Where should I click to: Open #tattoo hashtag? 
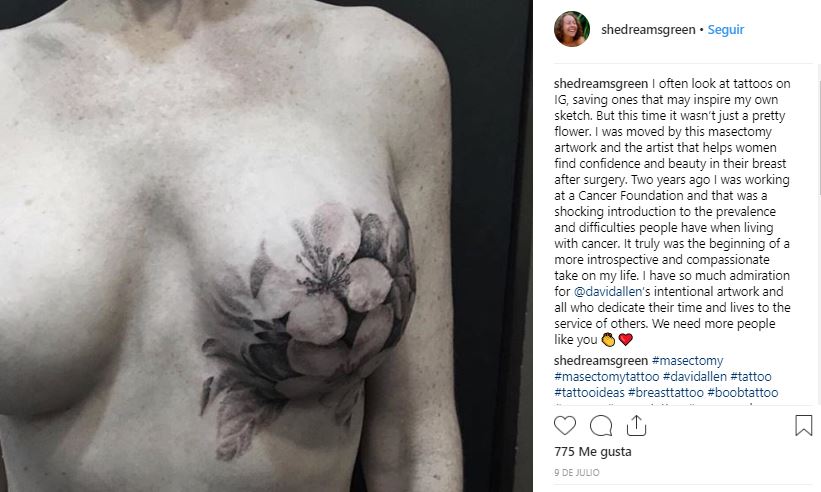(x=751, y=377)
